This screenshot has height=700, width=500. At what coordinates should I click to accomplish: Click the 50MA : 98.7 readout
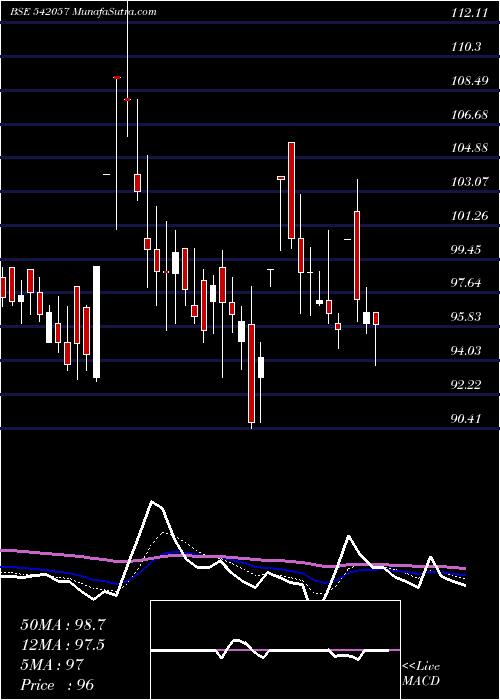(63, 625)
